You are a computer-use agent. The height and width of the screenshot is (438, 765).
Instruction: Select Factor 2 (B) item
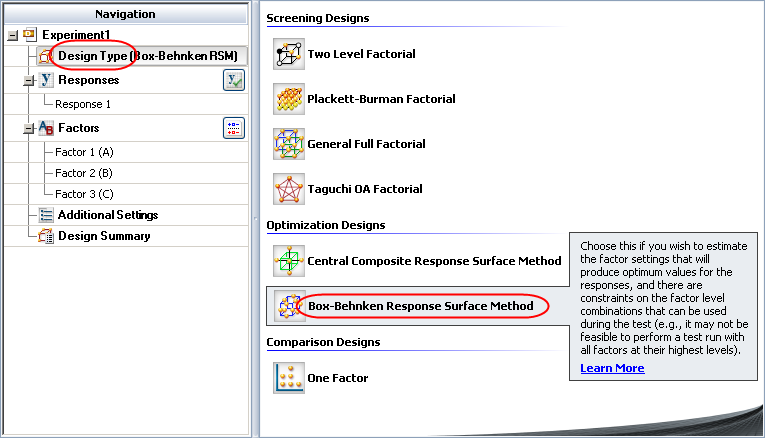[x=84, y=173]
